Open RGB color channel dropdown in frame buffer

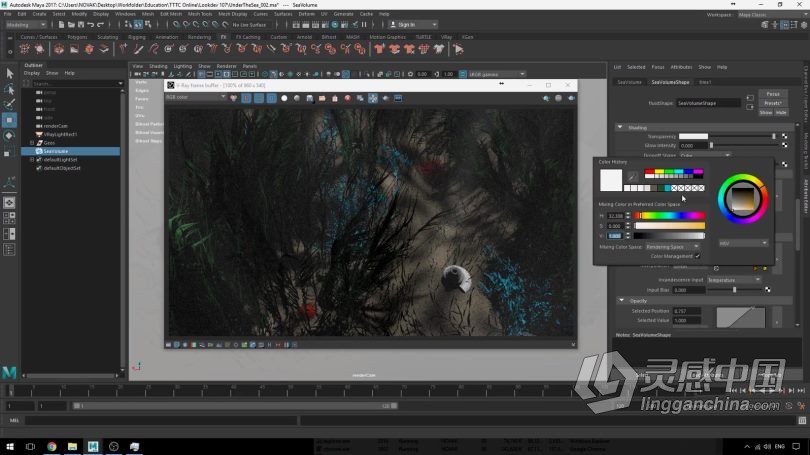click(x=196, y=97)
